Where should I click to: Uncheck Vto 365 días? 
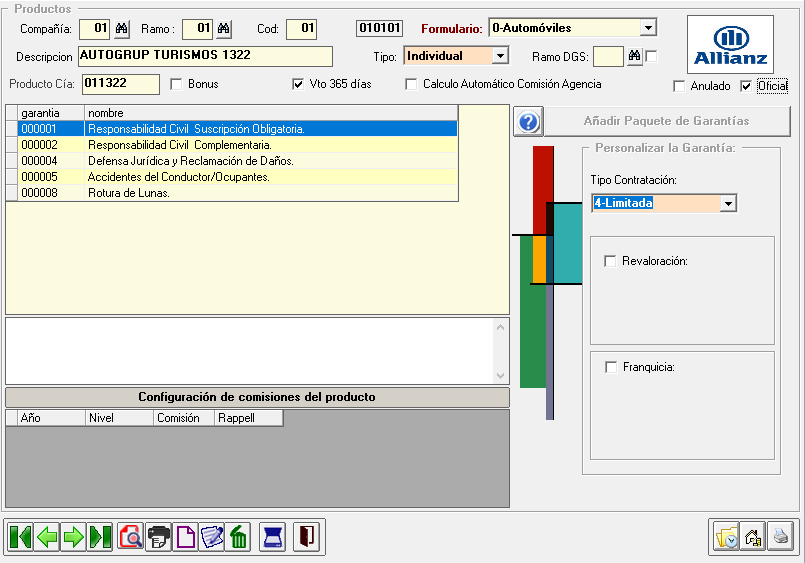(x=298, y=84)
